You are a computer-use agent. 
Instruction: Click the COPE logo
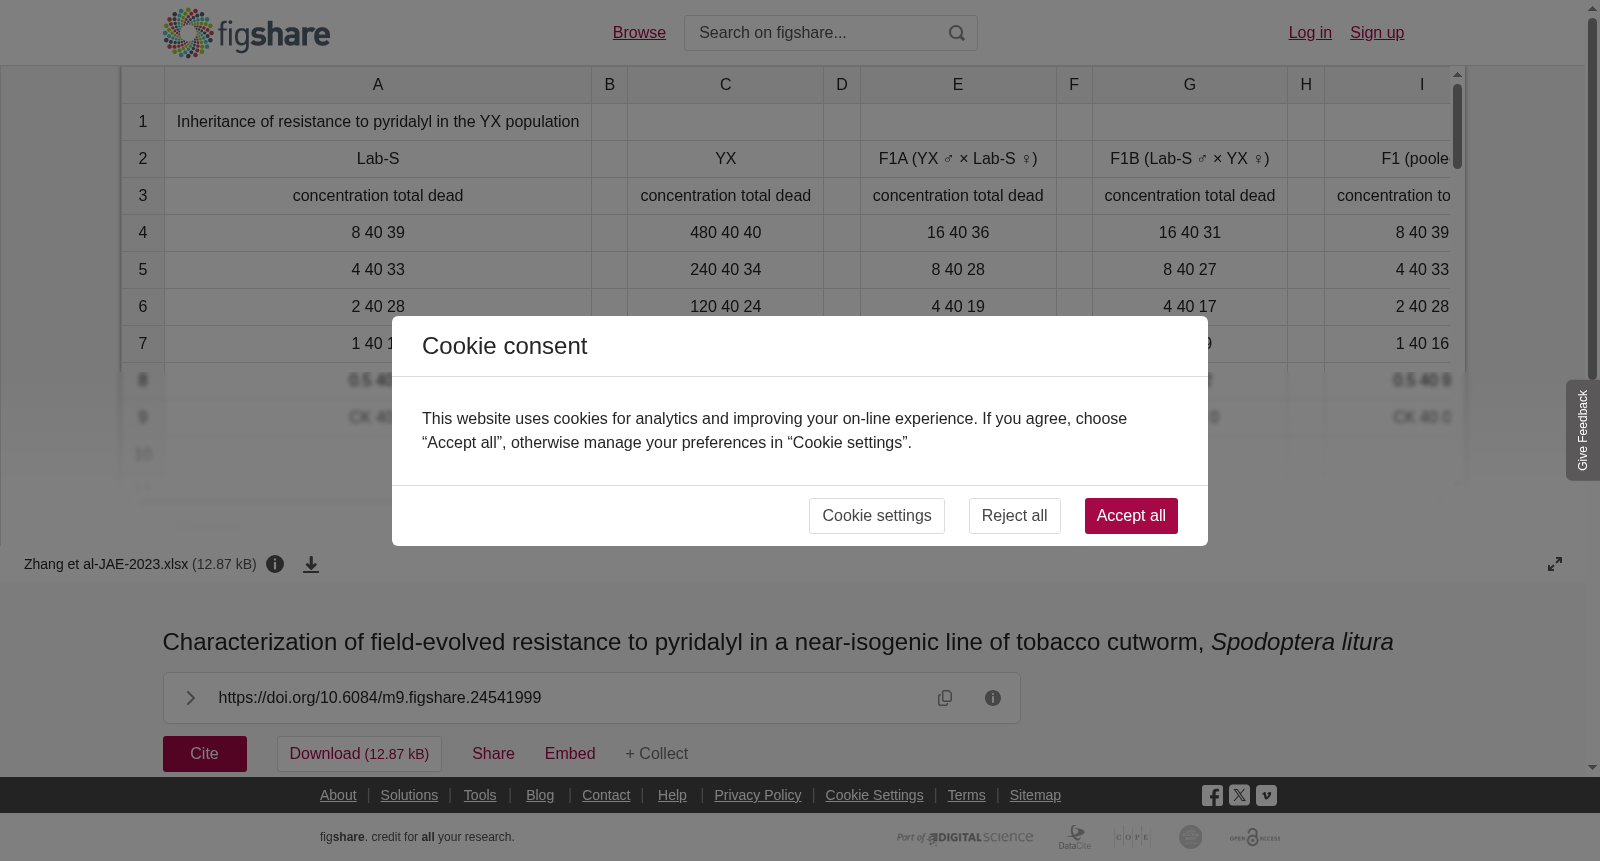[1132, 837]
